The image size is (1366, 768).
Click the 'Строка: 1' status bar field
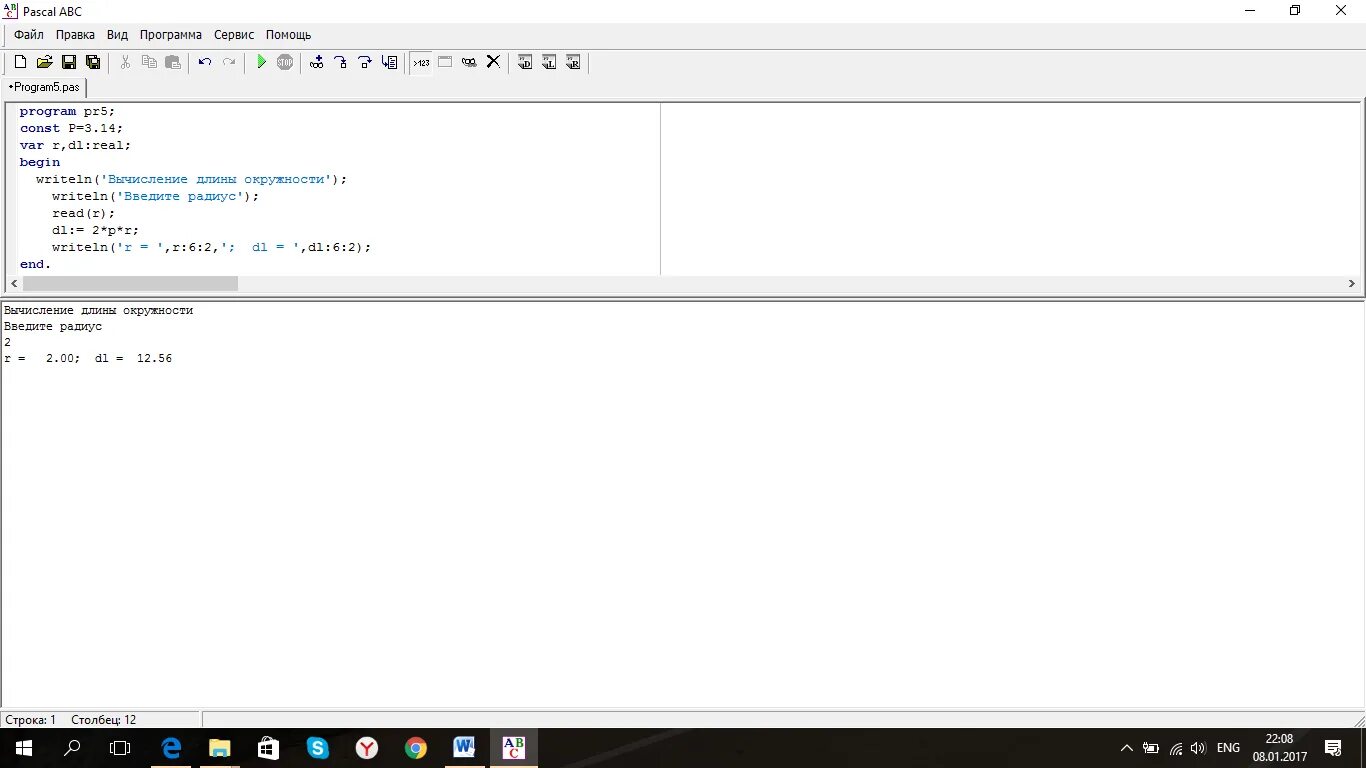[x=31, y=720]
